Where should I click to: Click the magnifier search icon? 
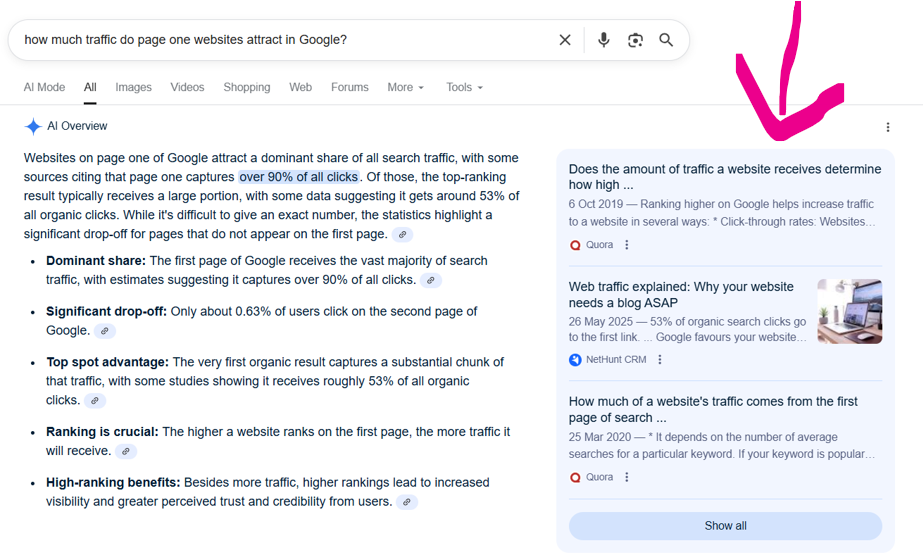pos(666,40)
